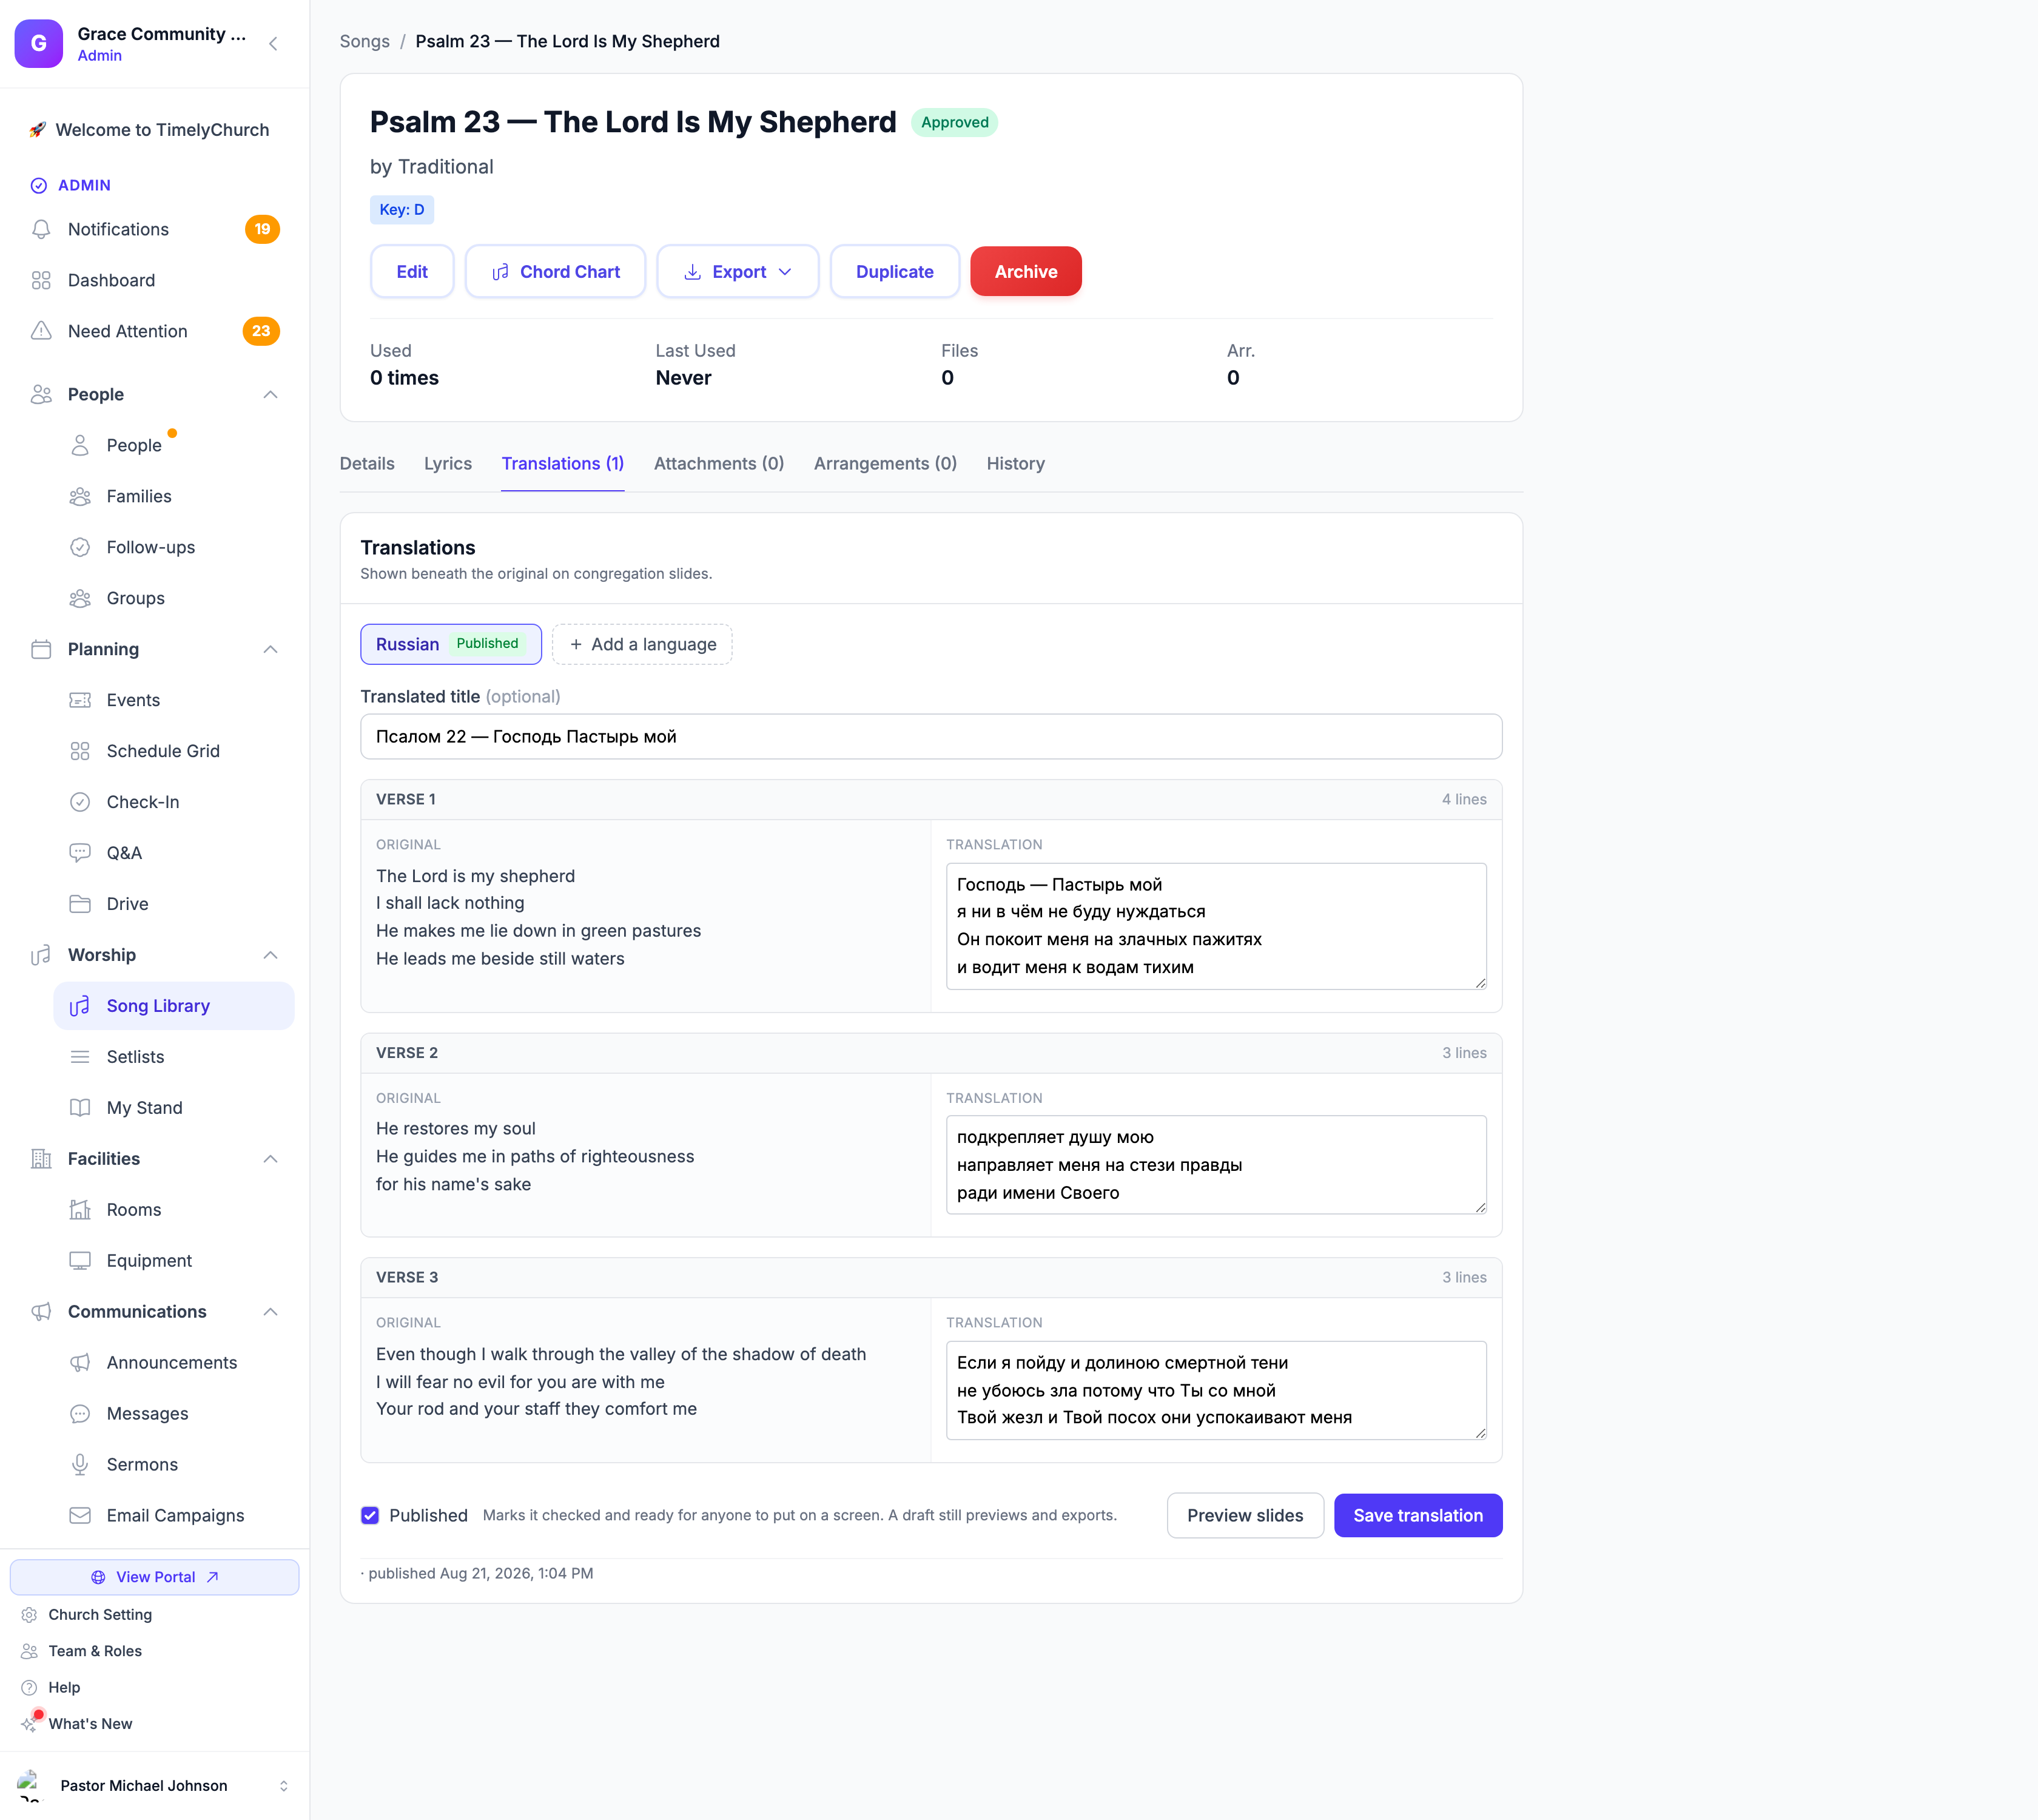Image resolution: width=2038 pixels, height=1820 pixels.
Task: Collapse the Worship sidebar section
Action: [270, 955]
